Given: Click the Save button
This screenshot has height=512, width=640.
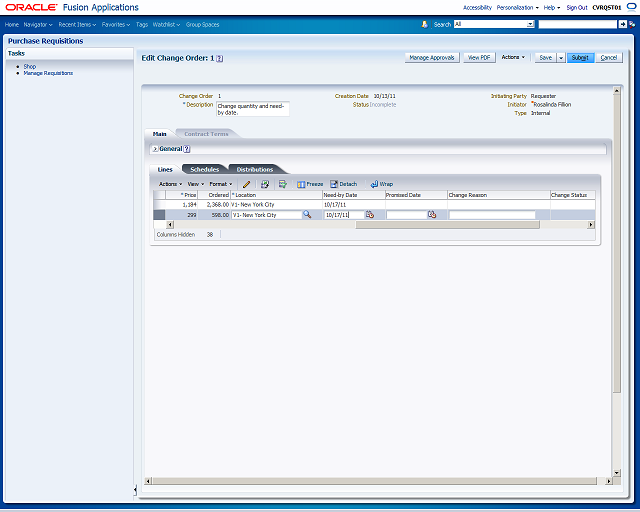Looking at the screenshot, I should (x=546, y=58).
